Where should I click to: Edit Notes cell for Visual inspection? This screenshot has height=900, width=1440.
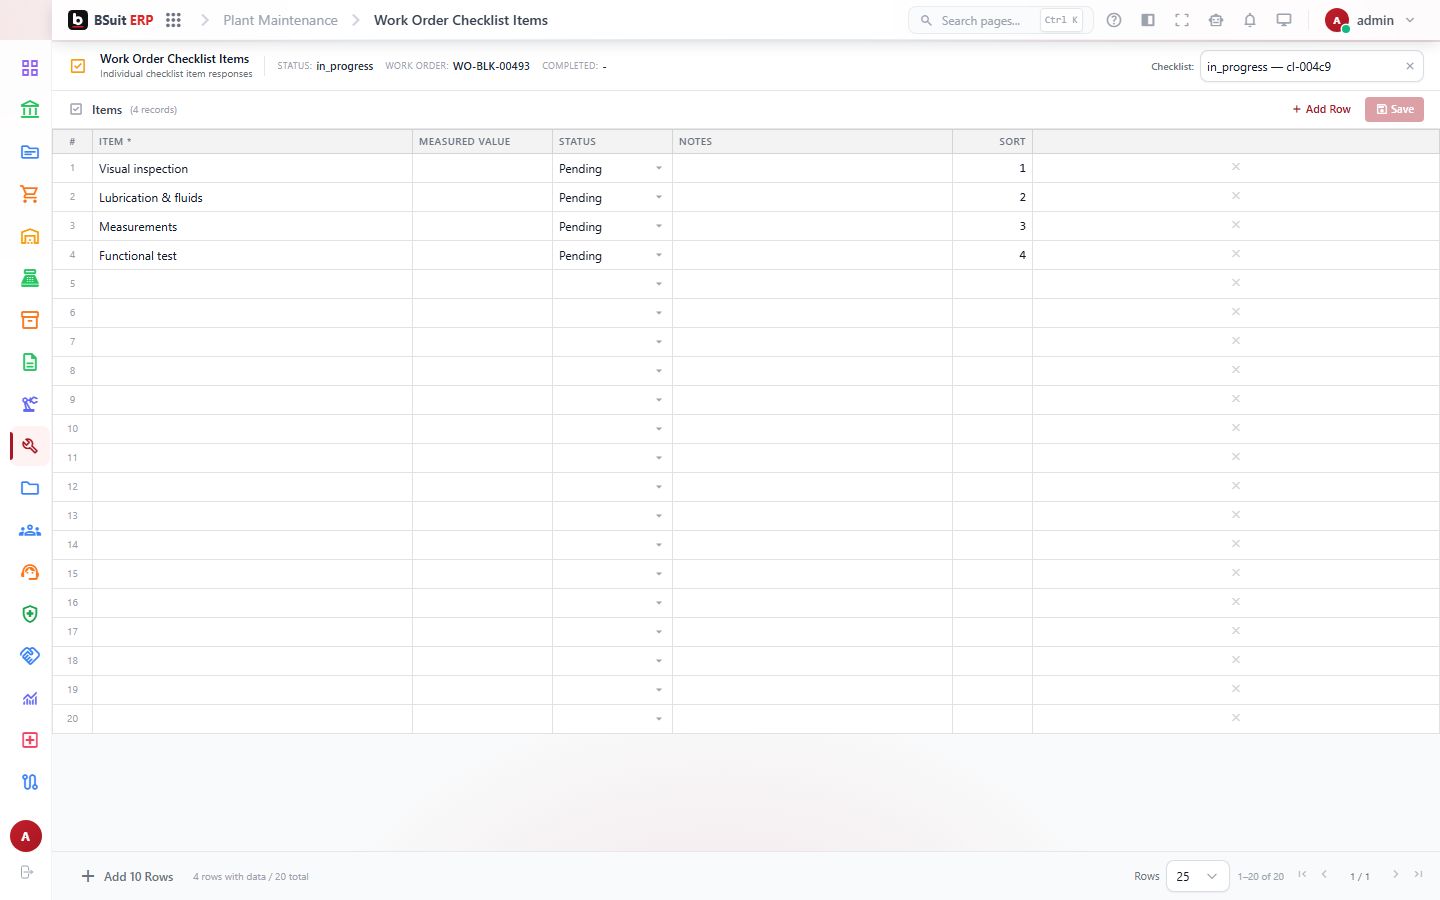pyautogui.click(x=812, y=168)
